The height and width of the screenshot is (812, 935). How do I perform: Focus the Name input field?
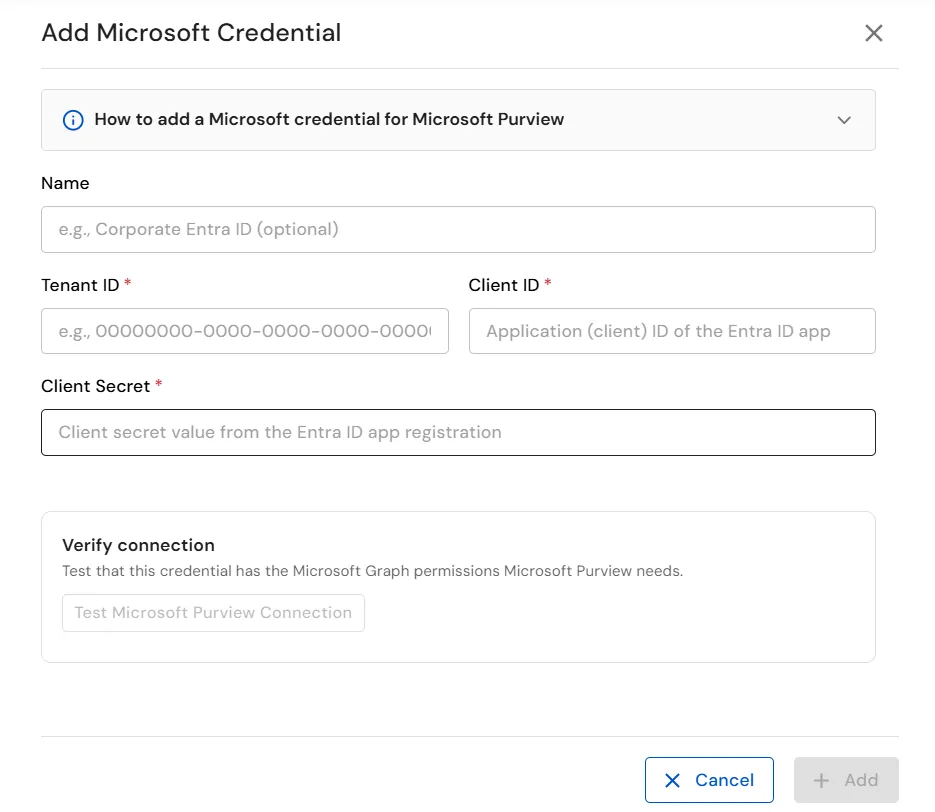pos(458,230)
